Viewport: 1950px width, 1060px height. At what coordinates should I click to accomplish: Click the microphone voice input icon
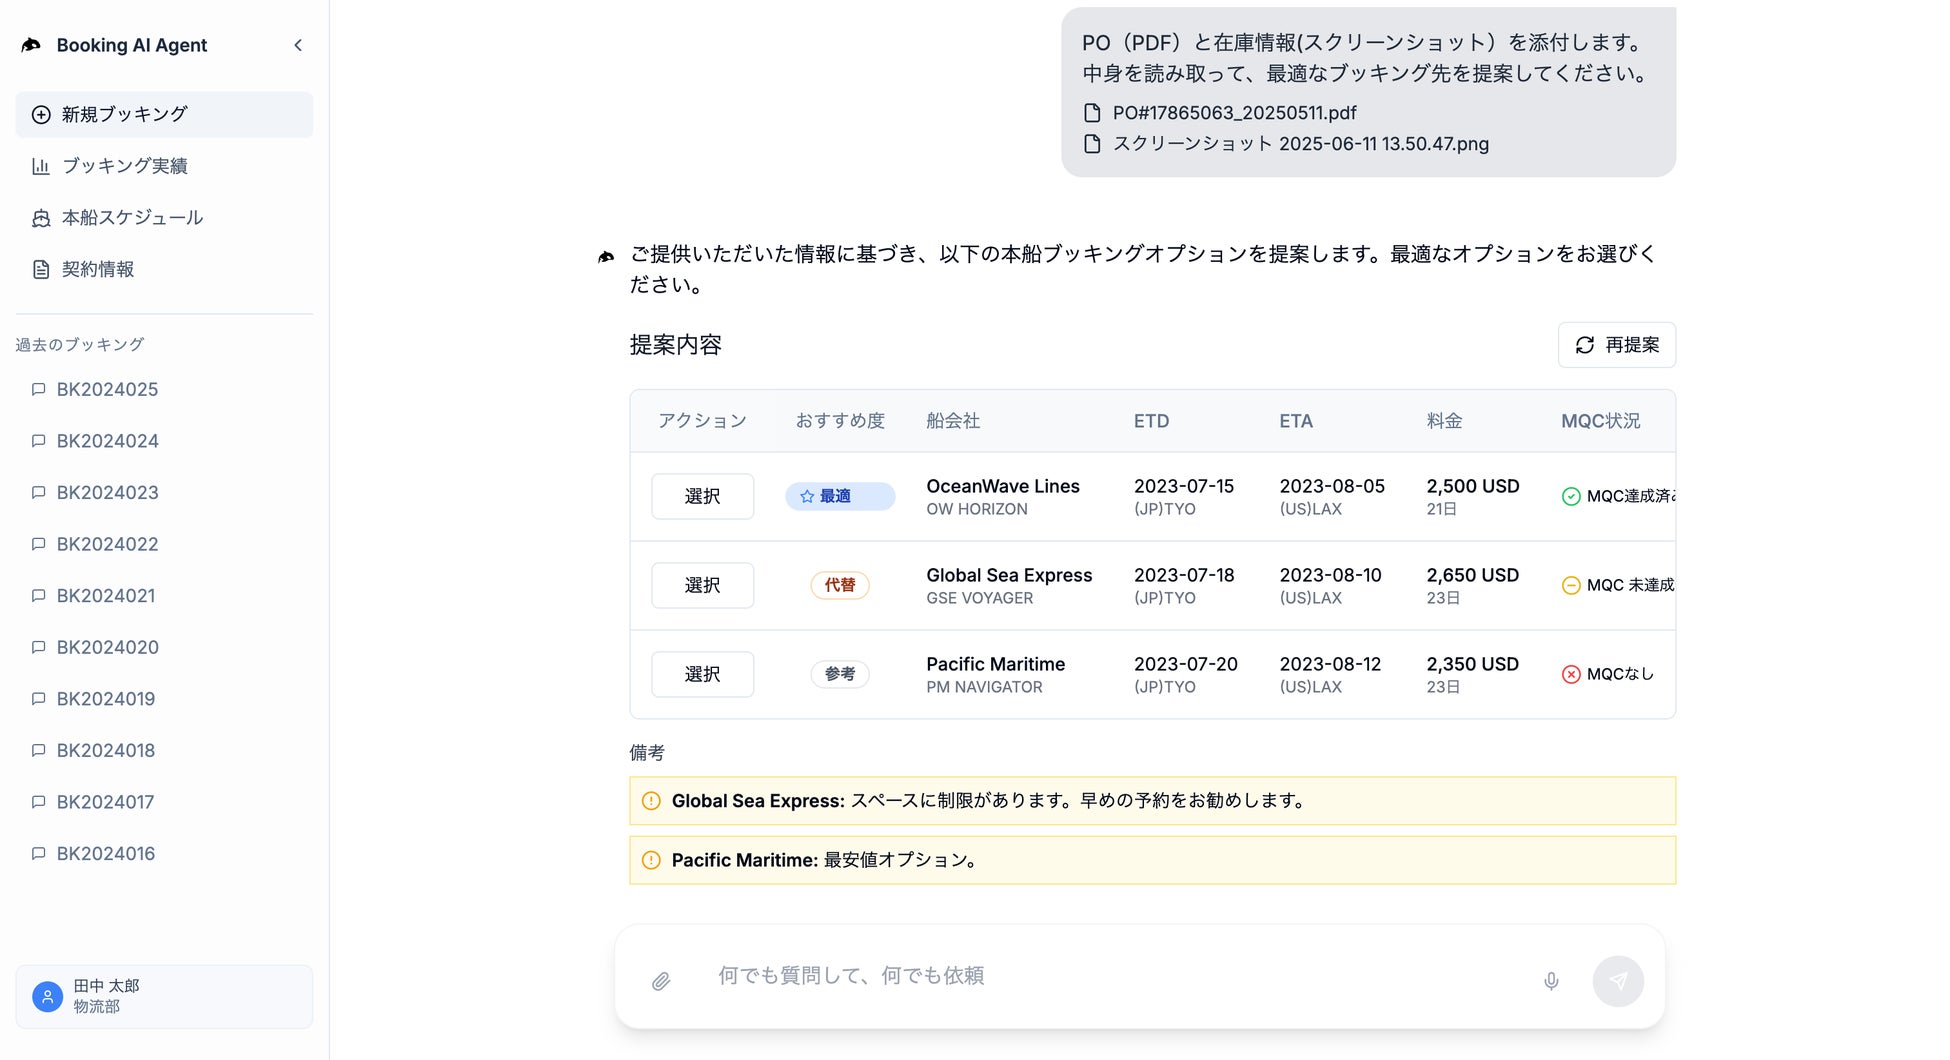[x=1551, y=981]
